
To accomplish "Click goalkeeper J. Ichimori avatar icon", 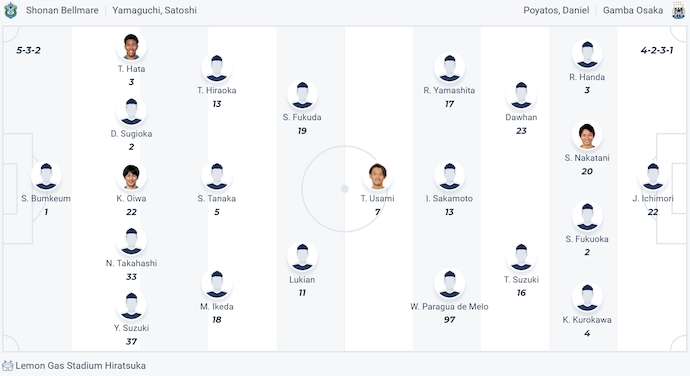I will click(653, 176).
